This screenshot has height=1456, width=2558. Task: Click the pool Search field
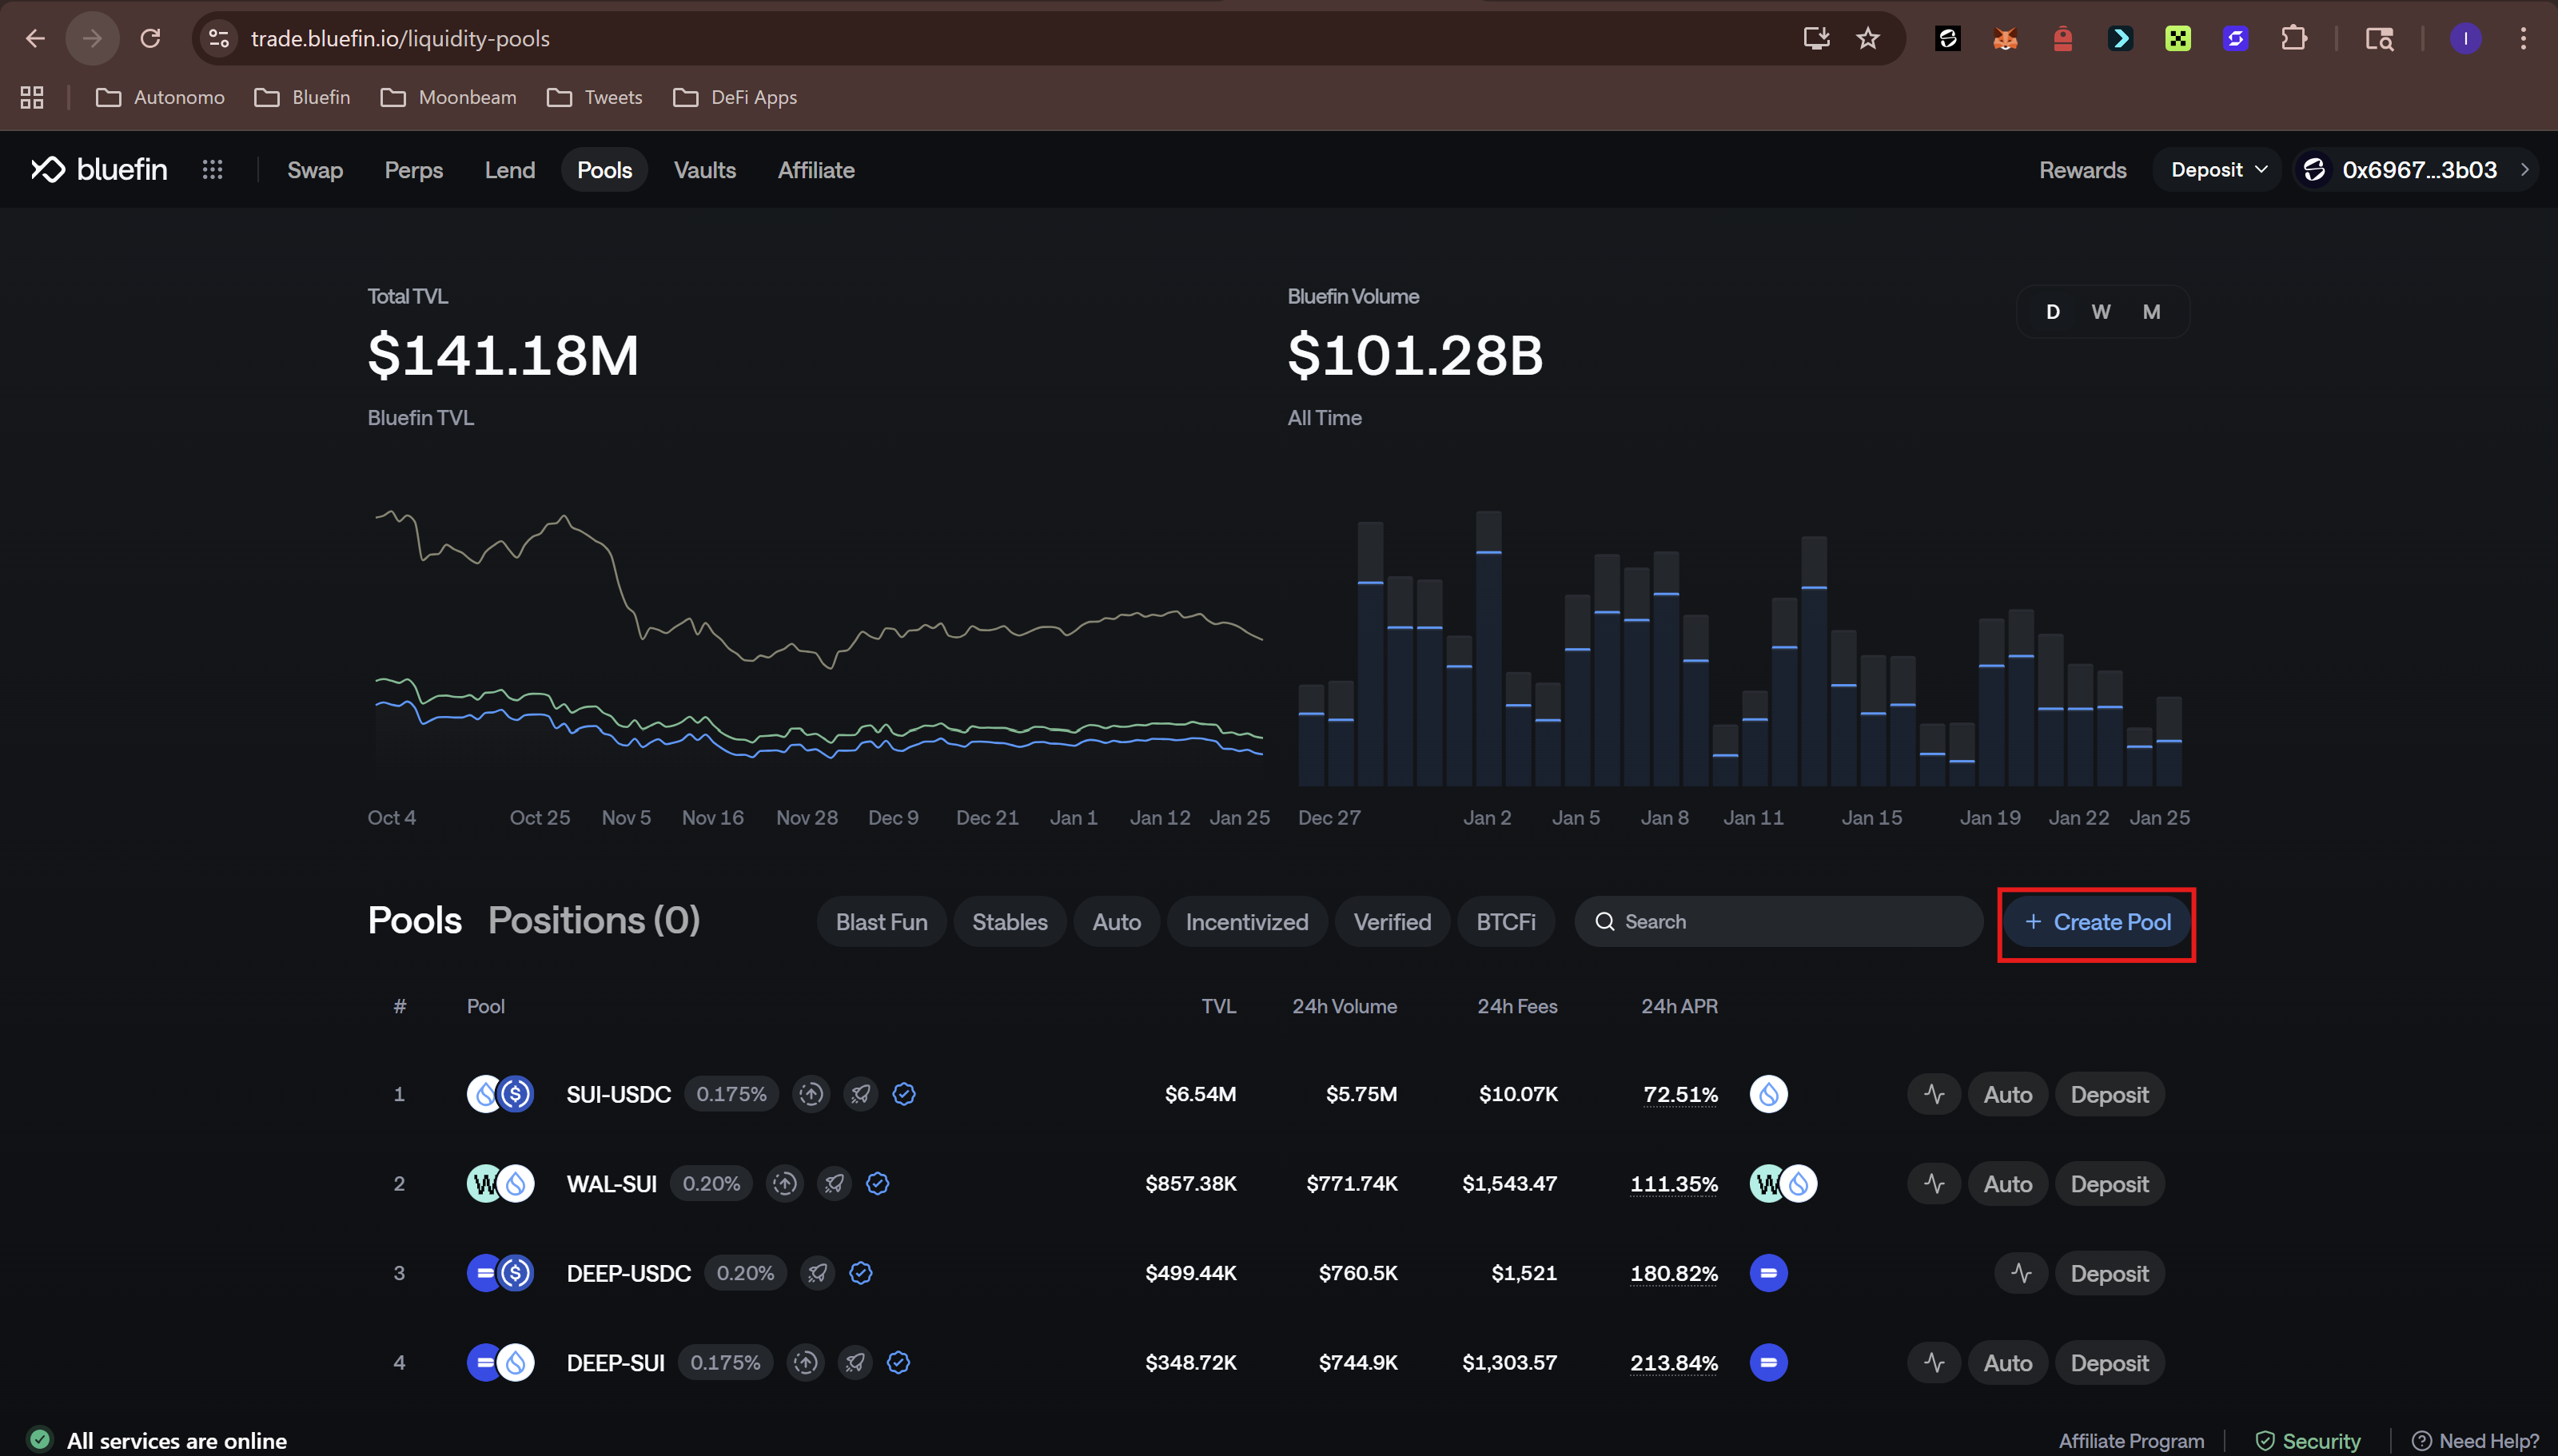click(1790, 922)
